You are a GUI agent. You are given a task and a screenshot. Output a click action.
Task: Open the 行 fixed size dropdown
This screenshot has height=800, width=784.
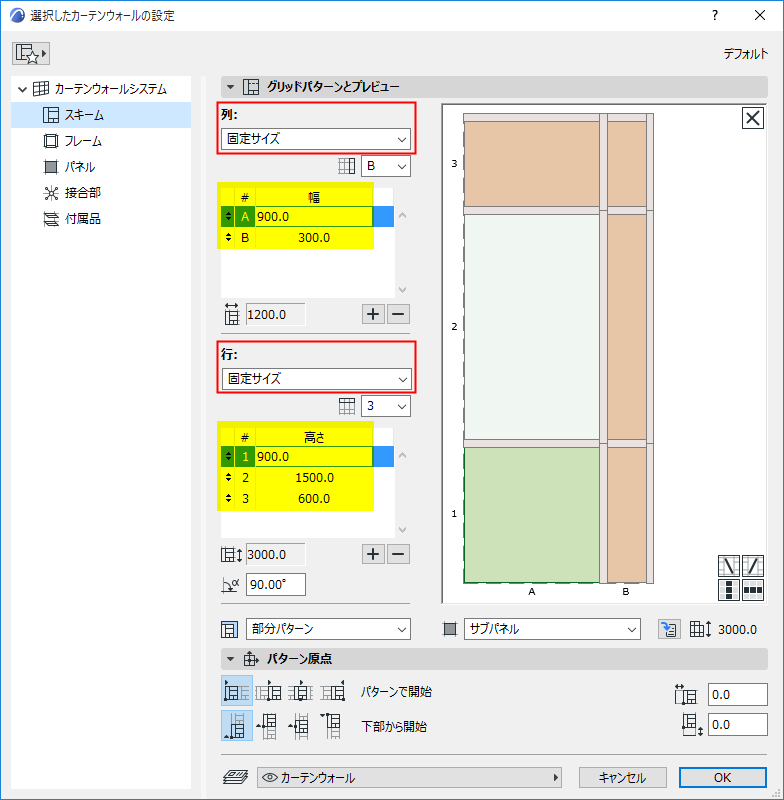316,379
